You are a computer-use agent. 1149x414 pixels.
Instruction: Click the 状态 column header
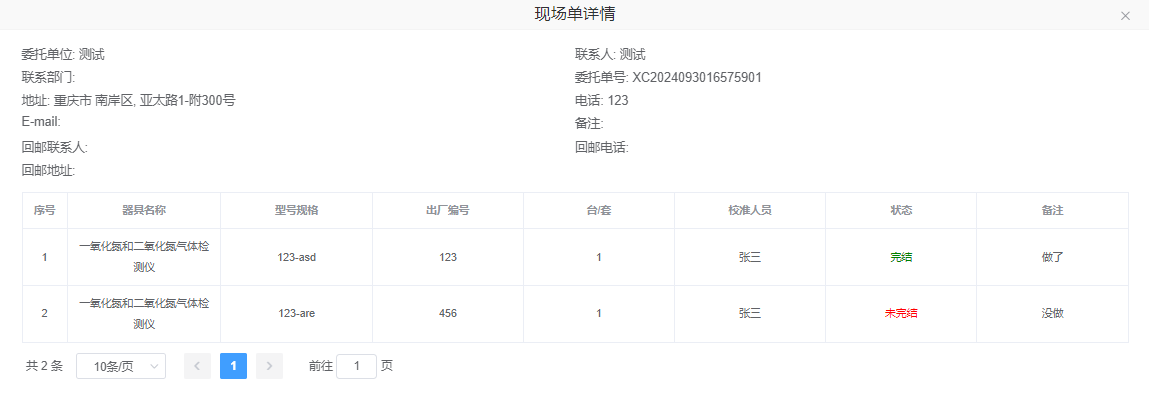(901, 211)
